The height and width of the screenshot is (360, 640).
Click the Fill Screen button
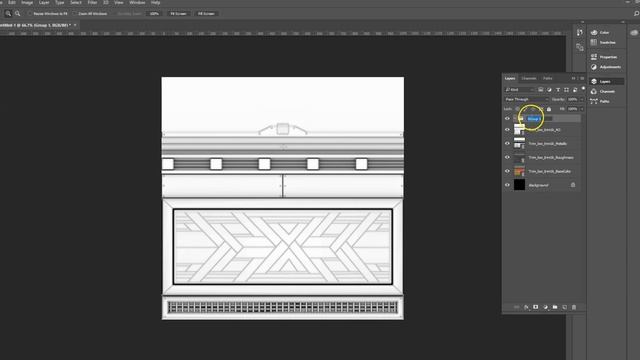(x=206, y=13)
